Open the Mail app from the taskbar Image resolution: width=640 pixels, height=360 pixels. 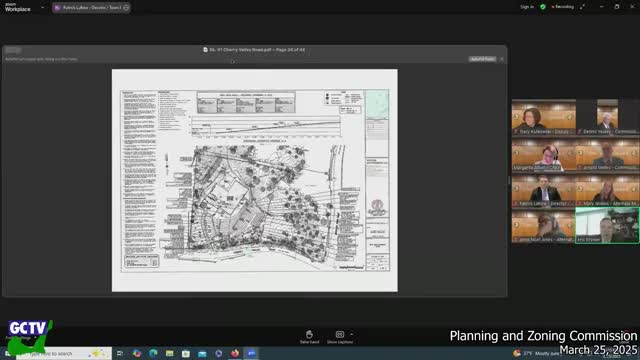(x=202, y=353)
